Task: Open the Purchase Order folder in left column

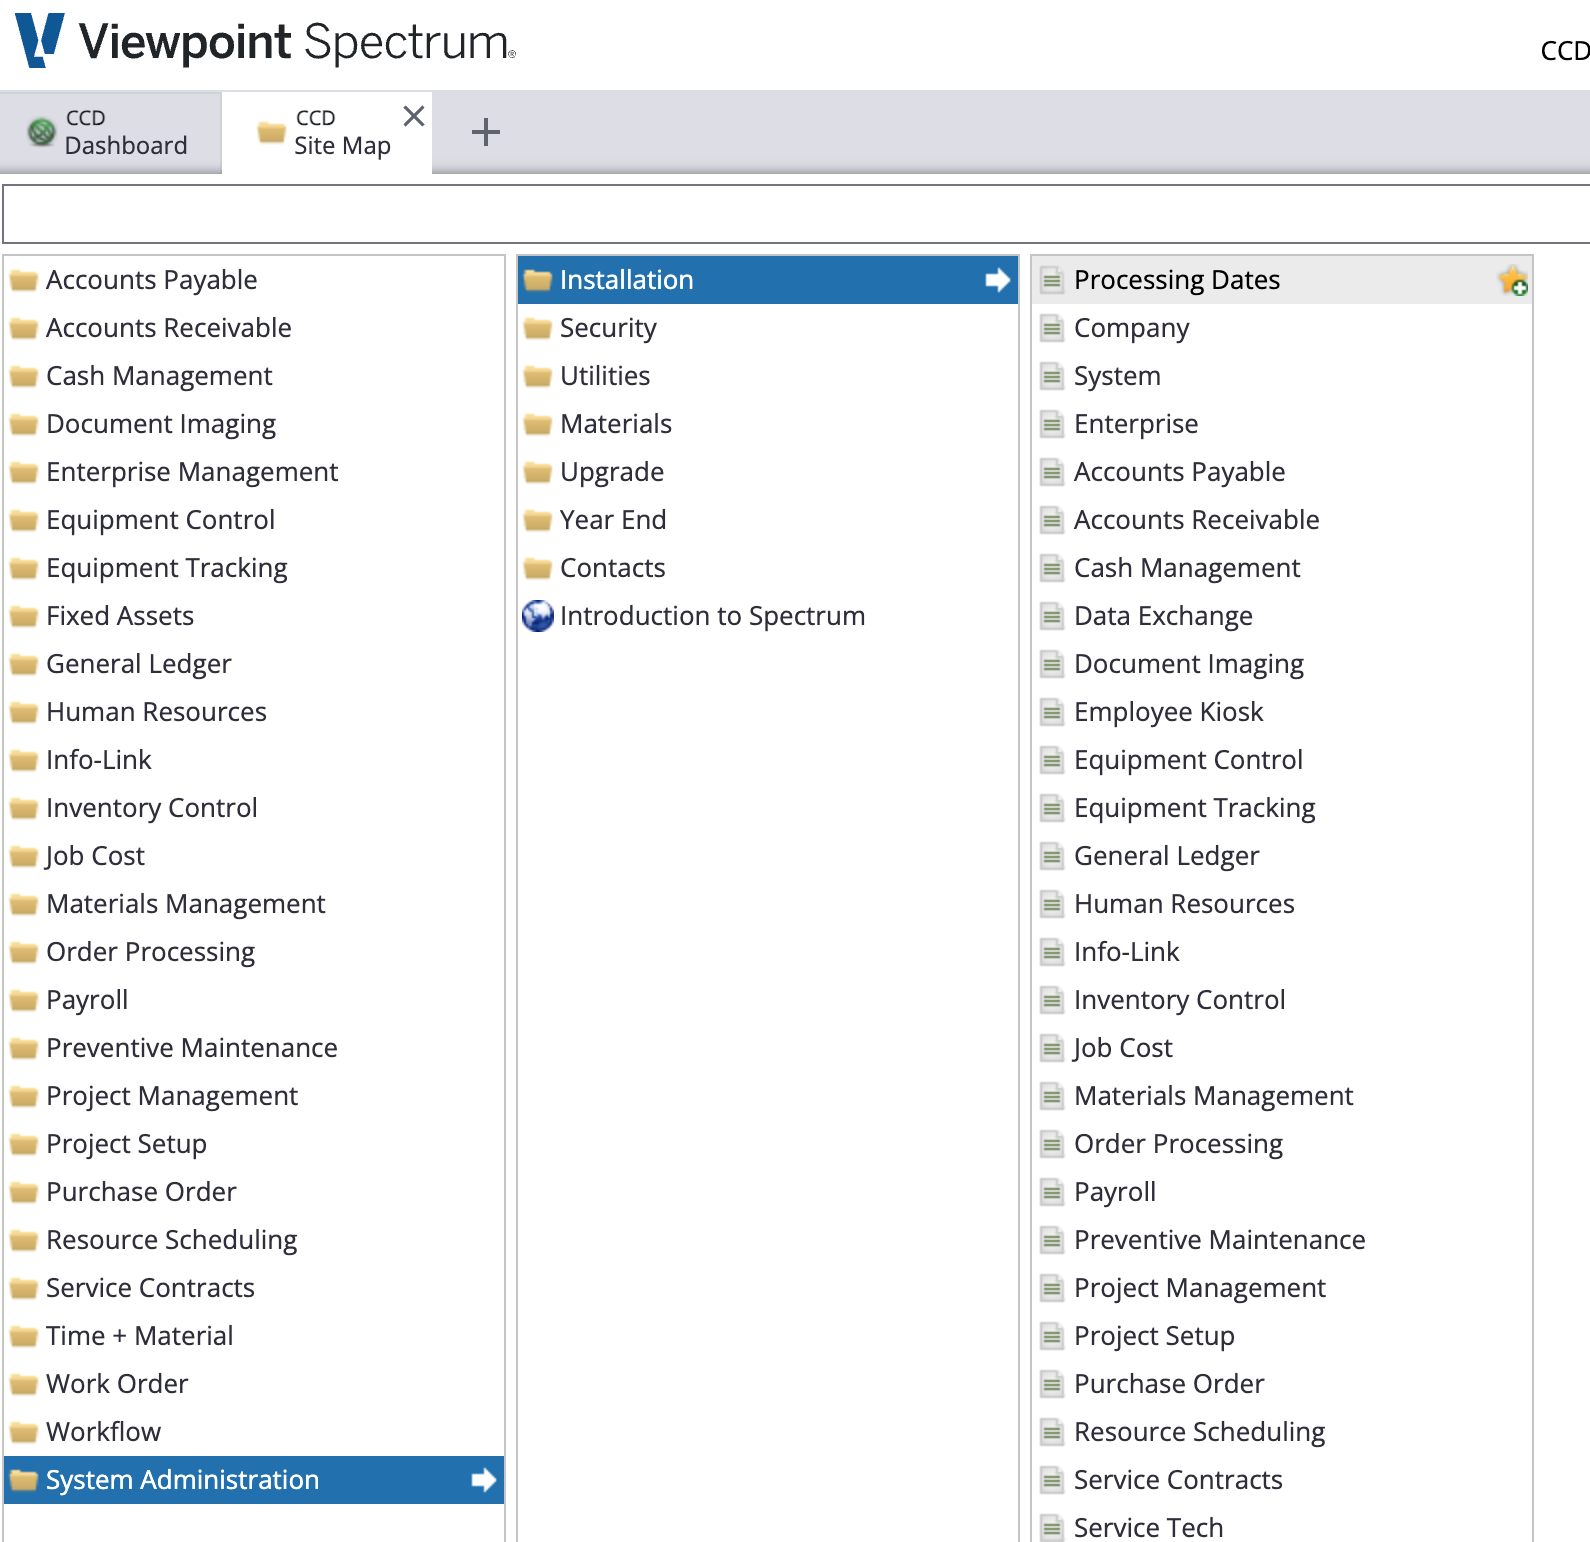Action: point(254,1192)
